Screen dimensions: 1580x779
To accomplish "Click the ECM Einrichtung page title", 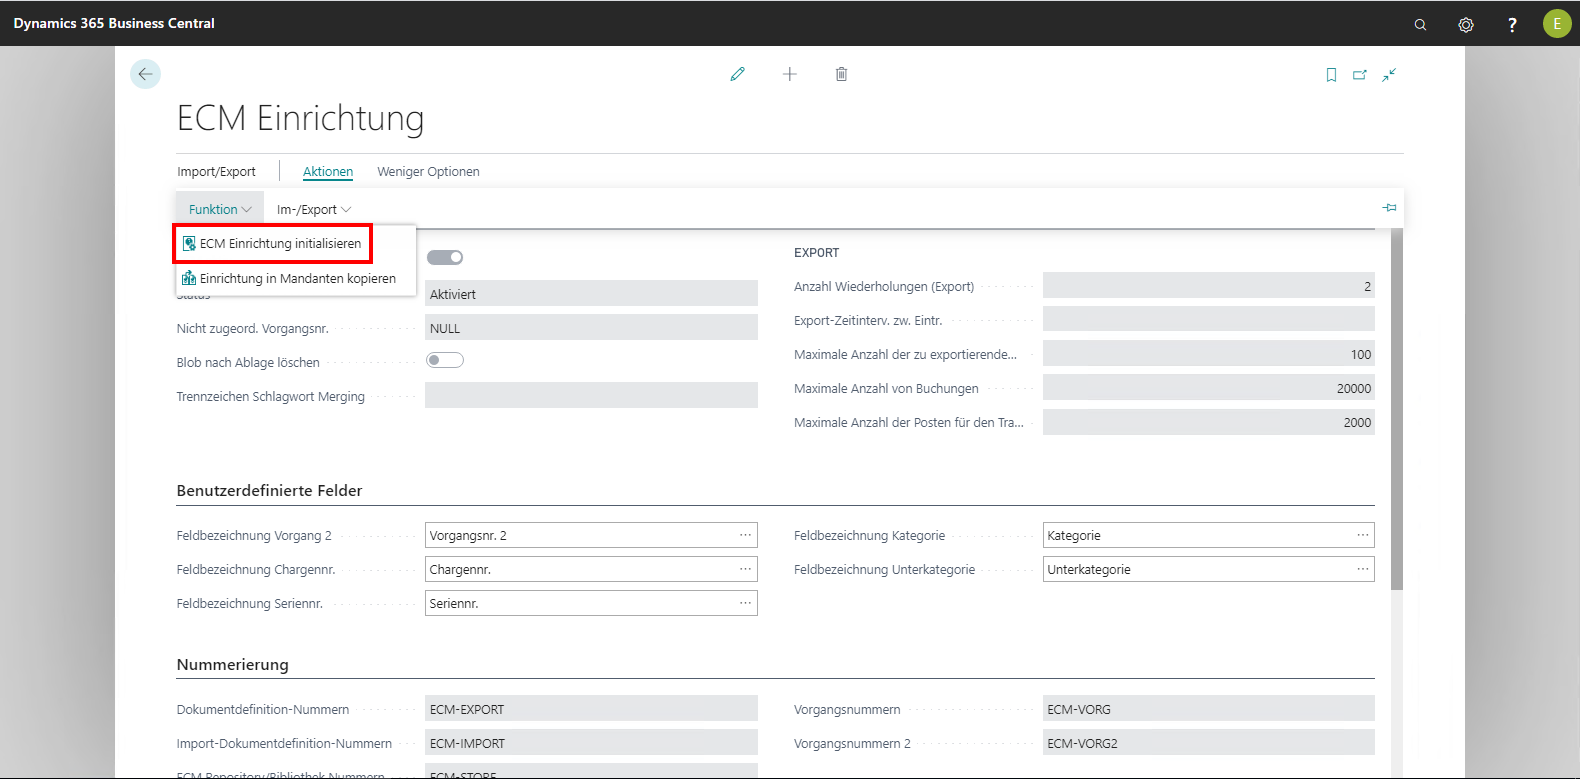I will (300, 118).
